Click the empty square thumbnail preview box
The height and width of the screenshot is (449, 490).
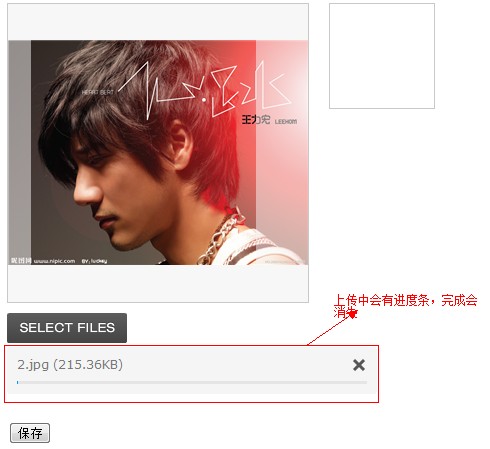382,56
